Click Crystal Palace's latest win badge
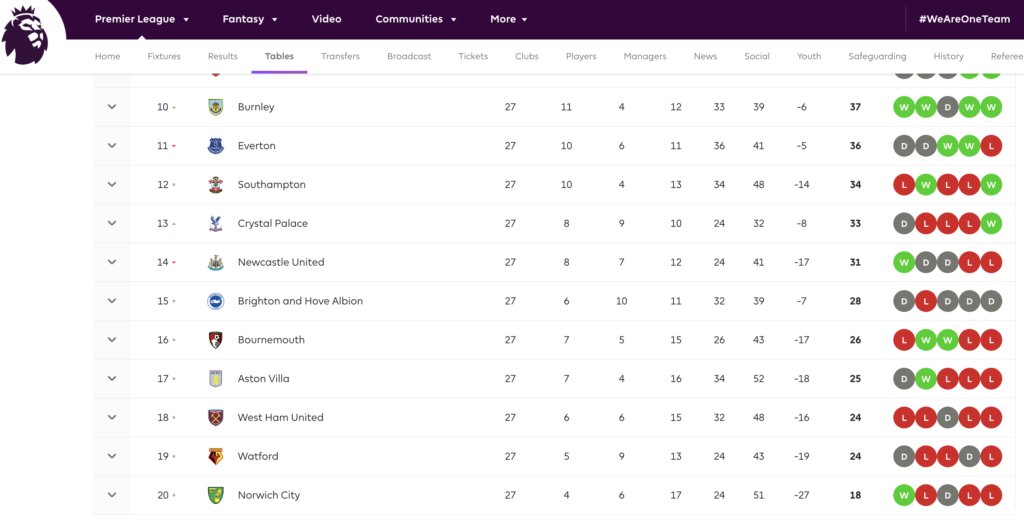This screenshot has width=1024, height=520. (991, 223)
